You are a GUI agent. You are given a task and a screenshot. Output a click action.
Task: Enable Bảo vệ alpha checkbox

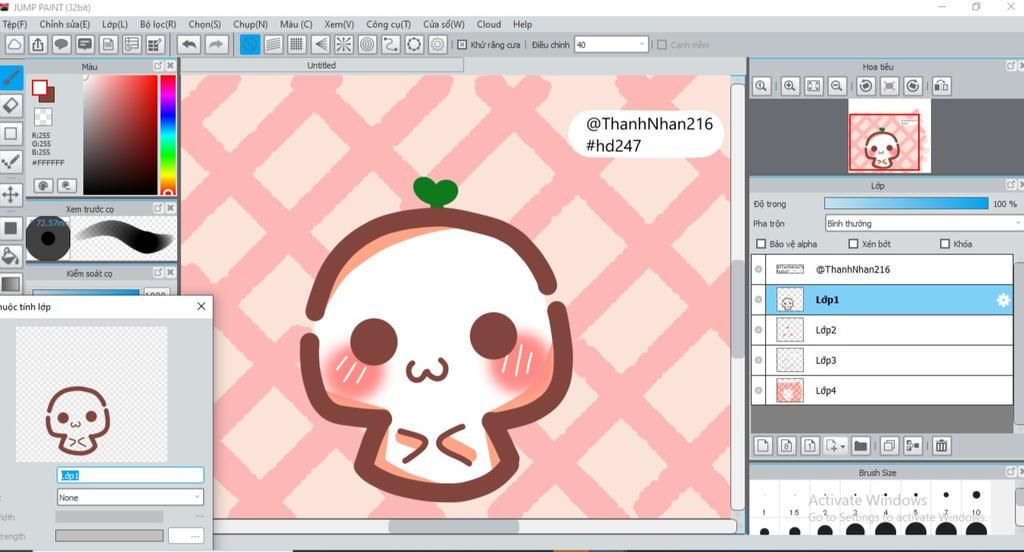click(x=761, y=244)
